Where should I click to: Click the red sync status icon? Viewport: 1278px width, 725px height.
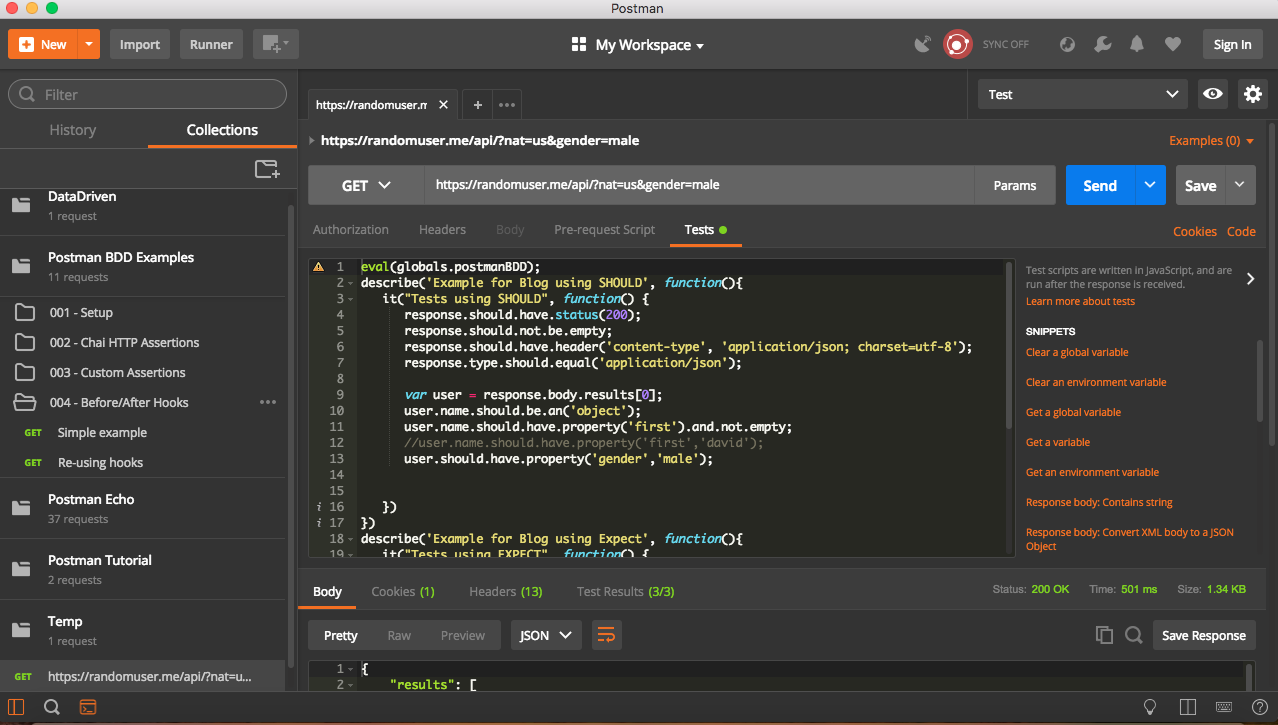958,44
